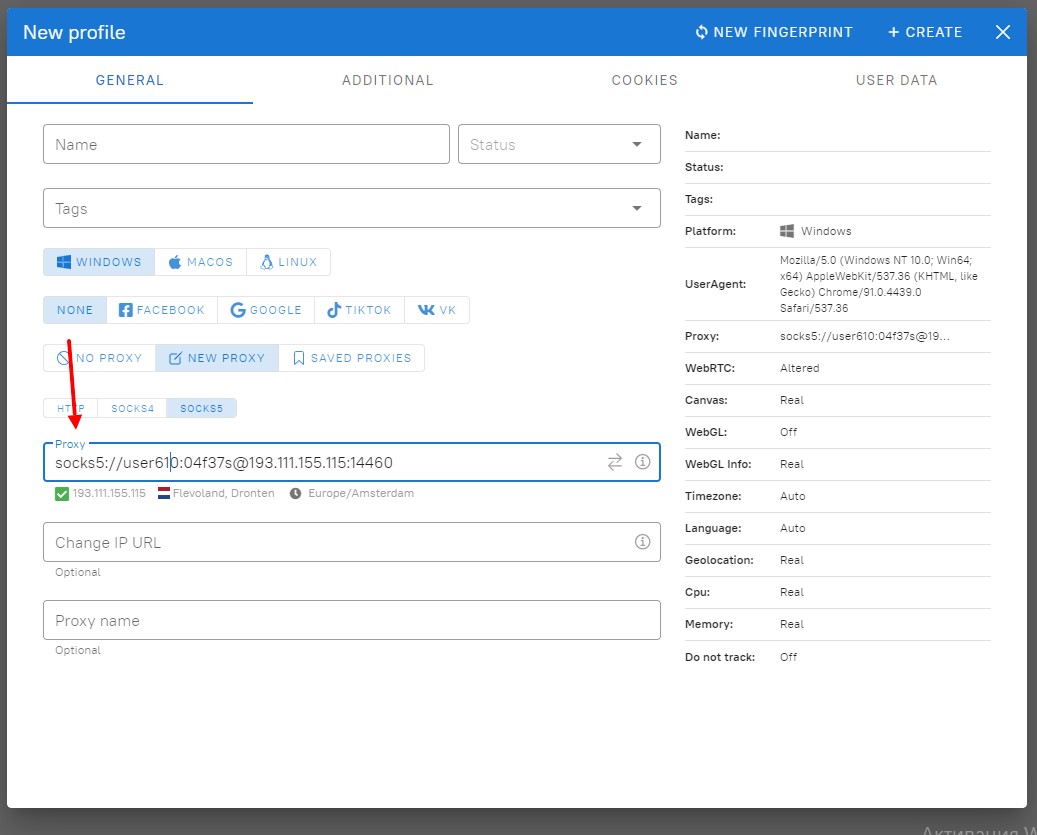1037x835 pixels.
Task: Click the Language 'Auto' value
Action: pos(792,528)
